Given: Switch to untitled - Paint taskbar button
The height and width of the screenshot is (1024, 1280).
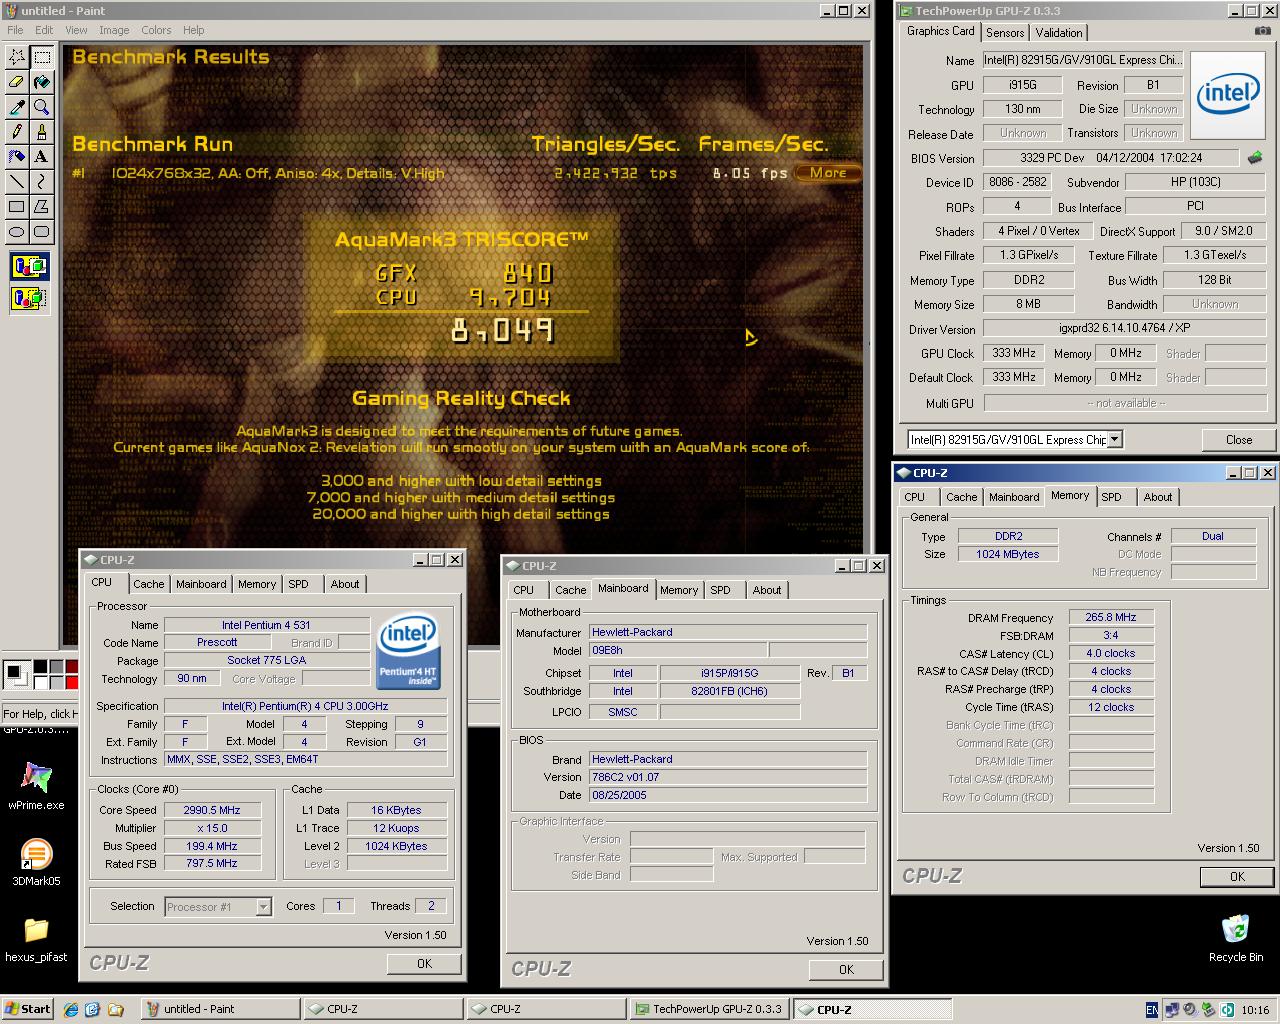Looking at the screenshot, I should click(x=220, y=1009).
